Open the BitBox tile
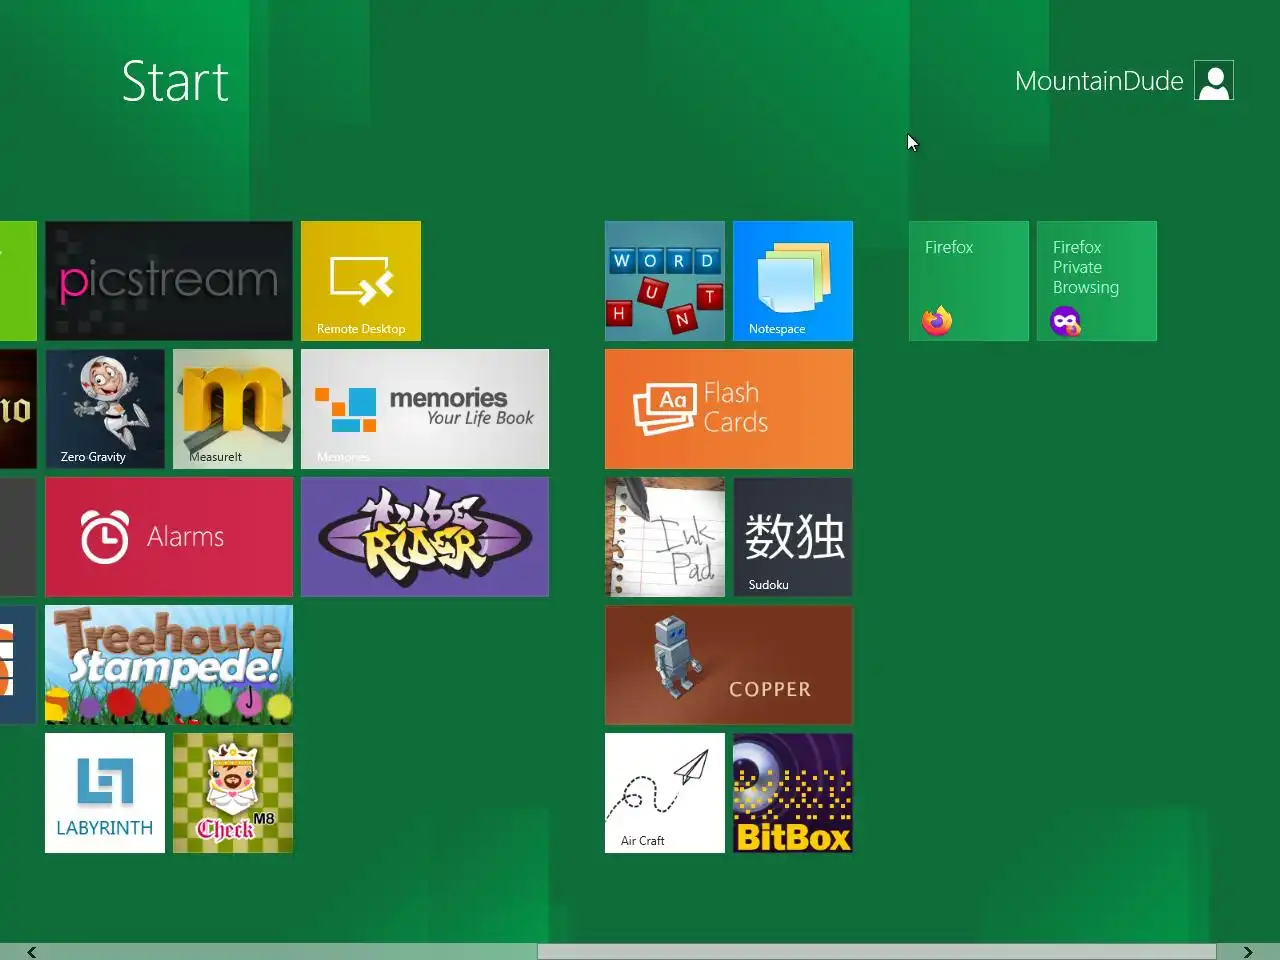Screen dimensions: 1280x960 coord(793,793)
